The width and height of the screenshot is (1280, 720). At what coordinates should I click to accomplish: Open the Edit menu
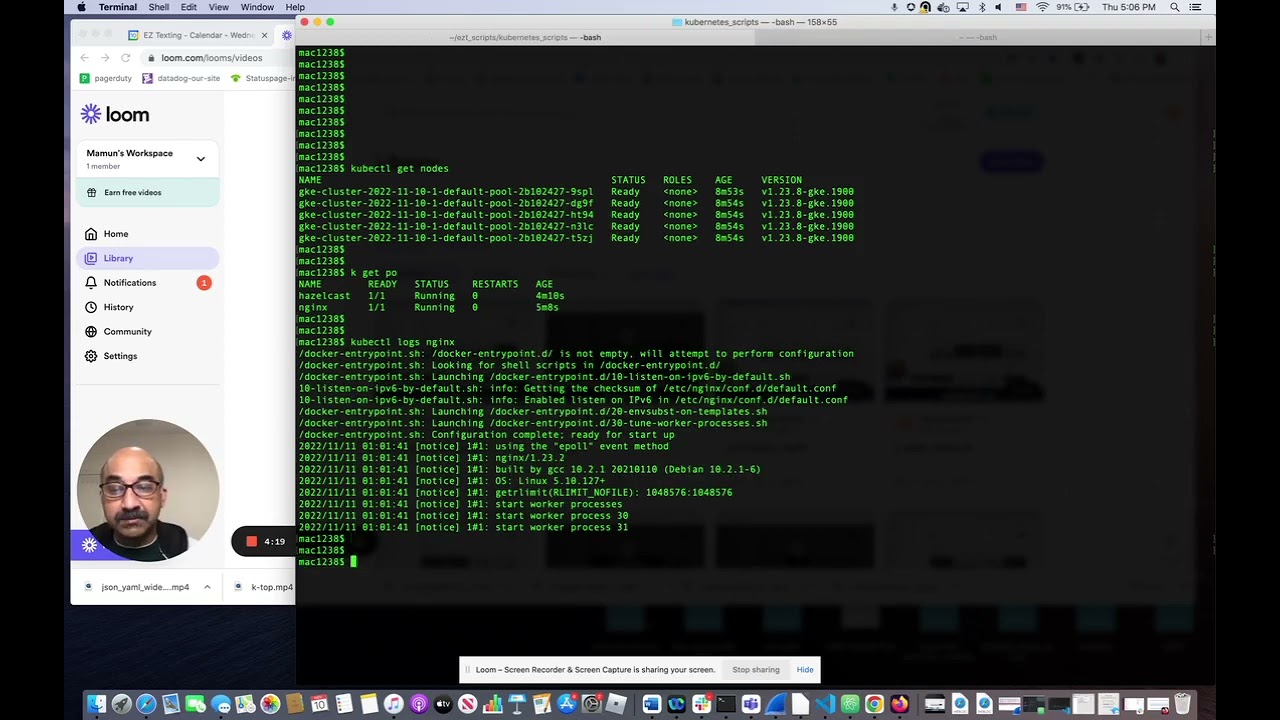tap(188, 7)
